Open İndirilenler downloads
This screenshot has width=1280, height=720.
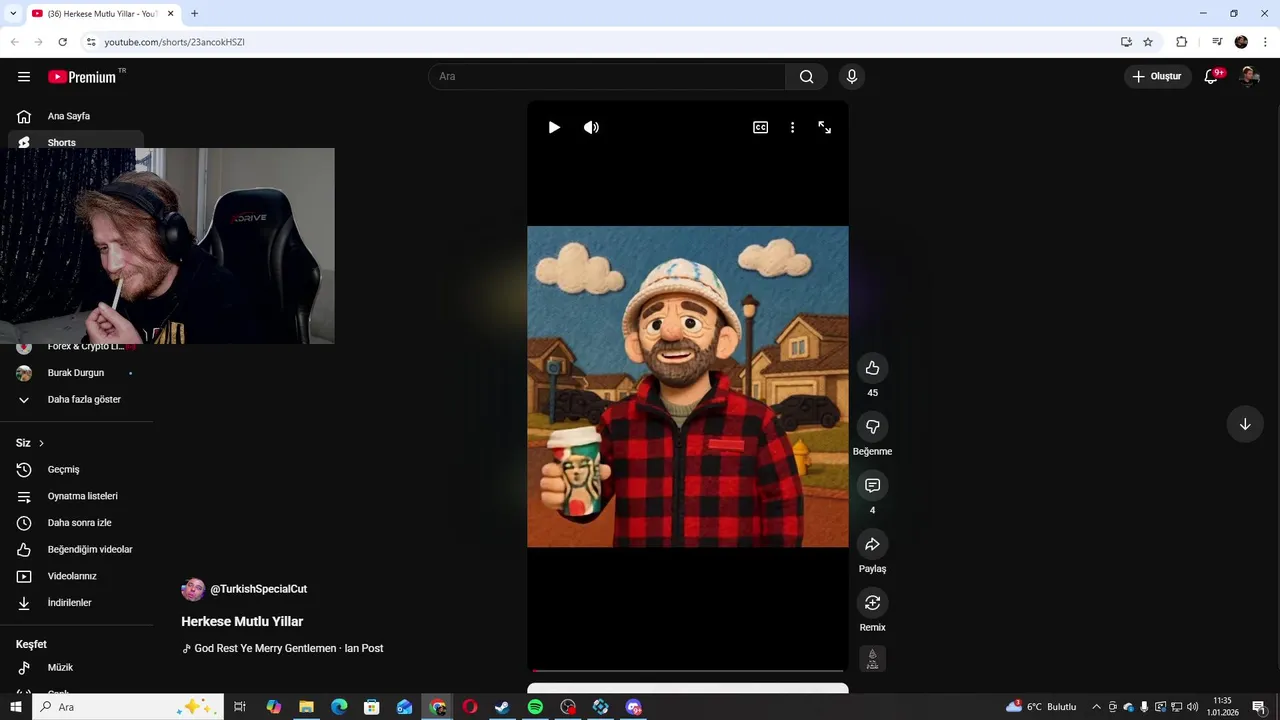(76, 603)
